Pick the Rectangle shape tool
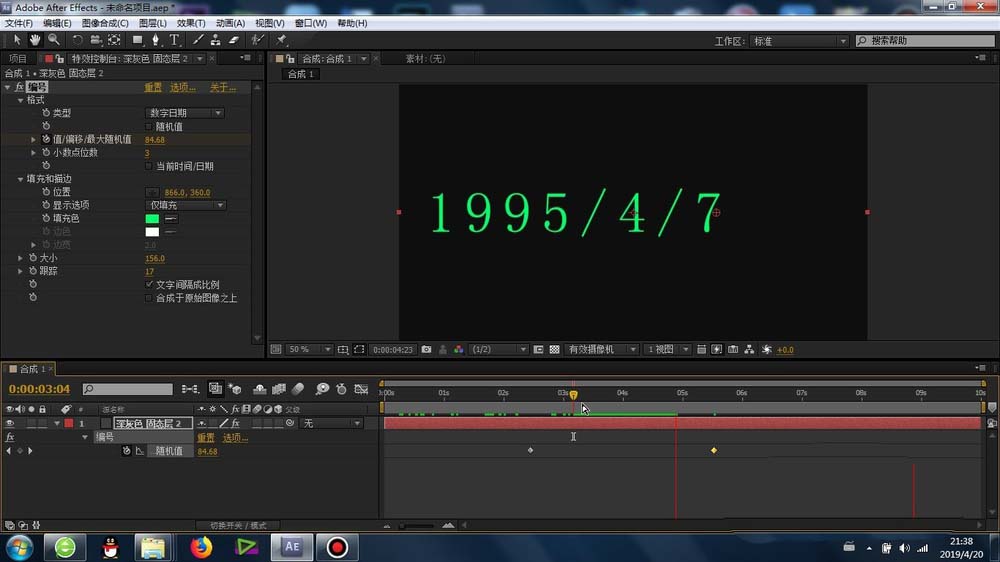 pyautogui.click(x=137, y=40)
